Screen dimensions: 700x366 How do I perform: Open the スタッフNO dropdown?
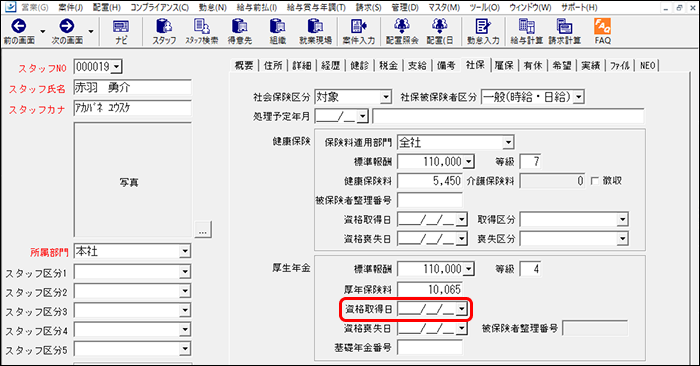point(117,67)
